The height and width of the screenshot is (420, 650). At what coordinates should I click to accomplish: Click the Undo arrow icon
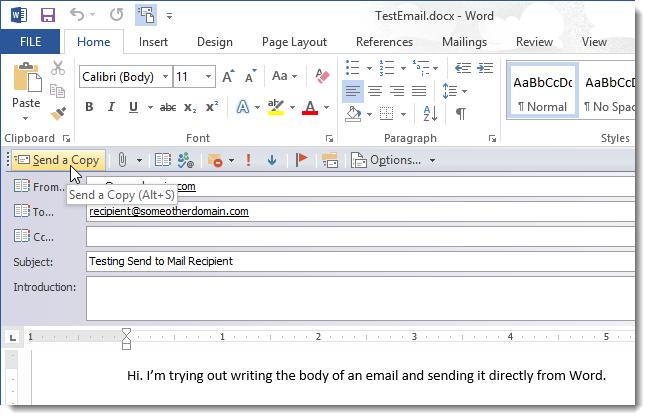coord(78,15)
